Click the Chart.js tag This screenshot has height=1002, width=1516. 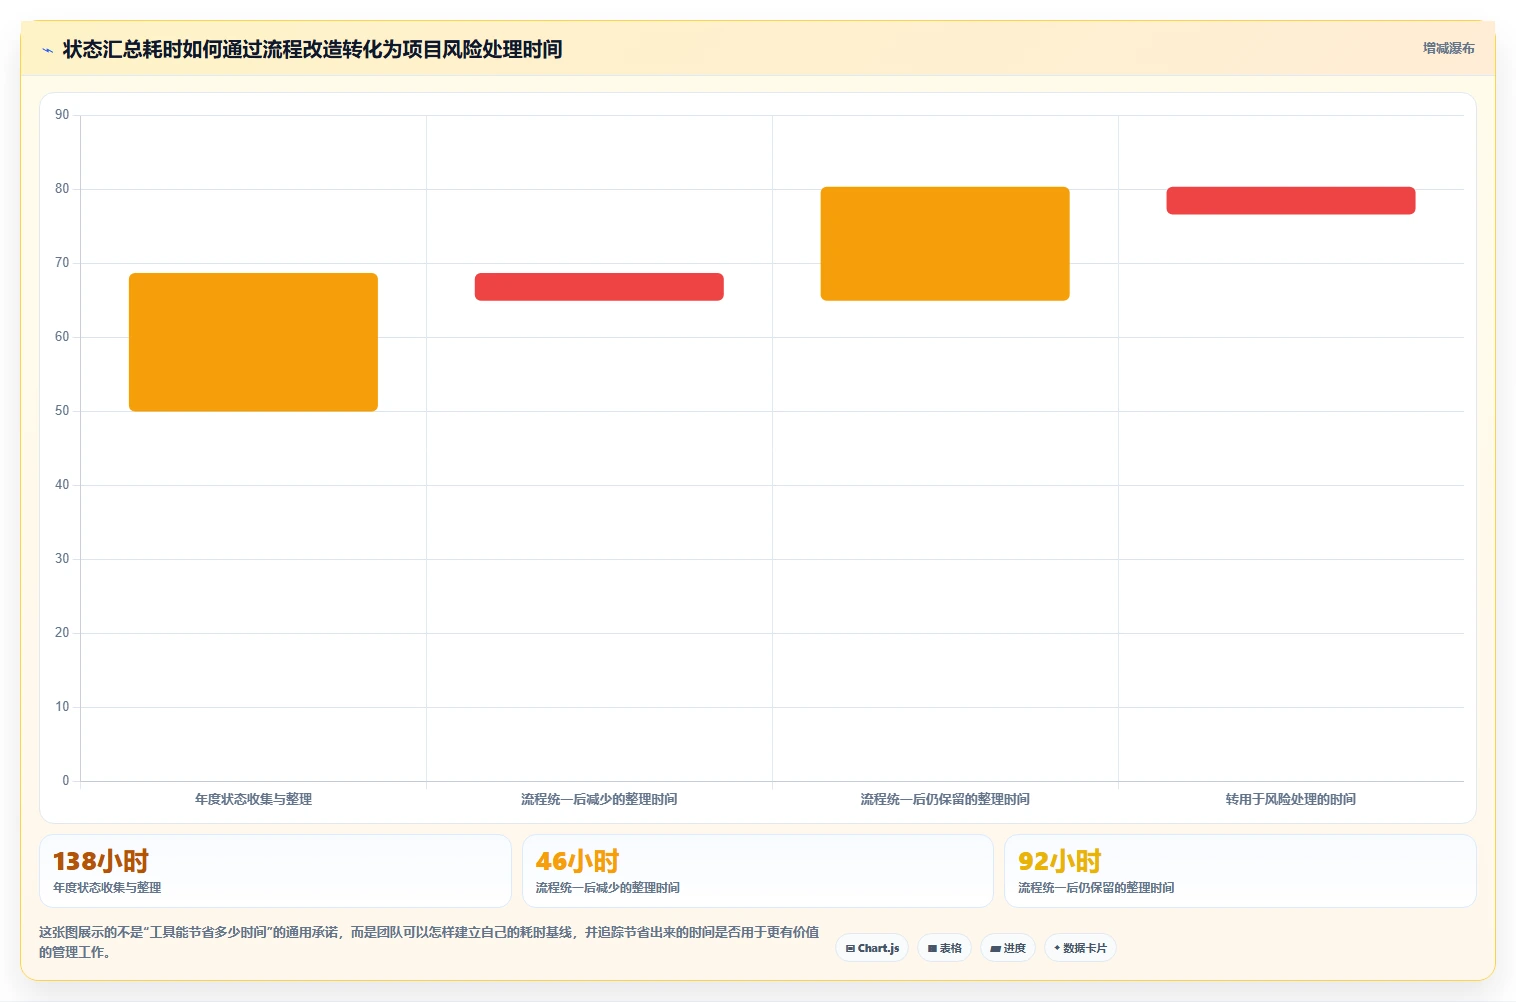point(872,948)
